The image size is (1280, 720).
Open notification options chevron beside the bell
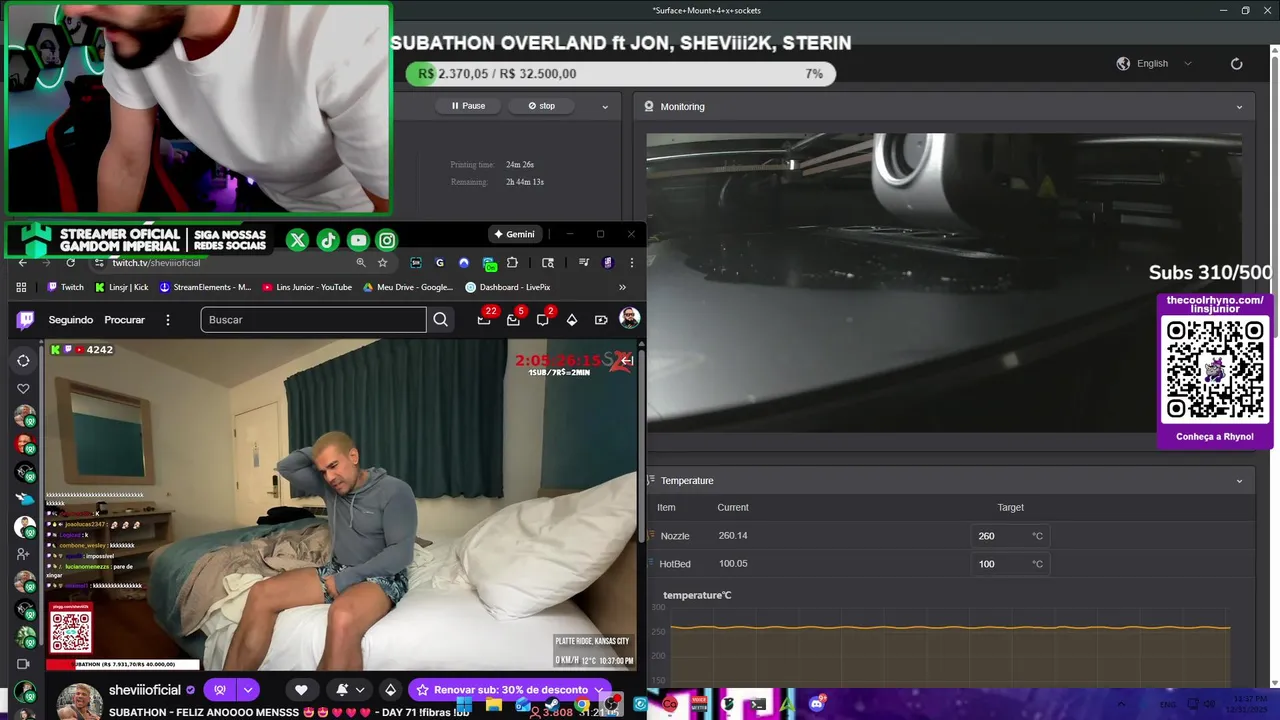click(x=360, y=690)
